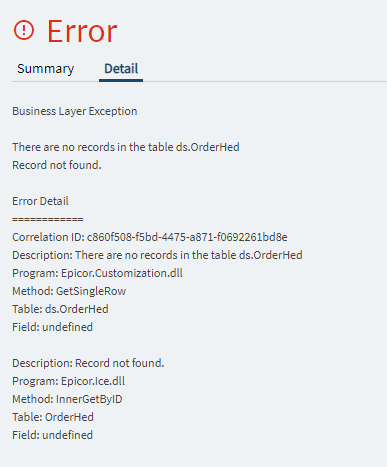This screenshot has height=467, width=387.
Task: Switch to the Summary tab
Action: click(x=46, y=69)
